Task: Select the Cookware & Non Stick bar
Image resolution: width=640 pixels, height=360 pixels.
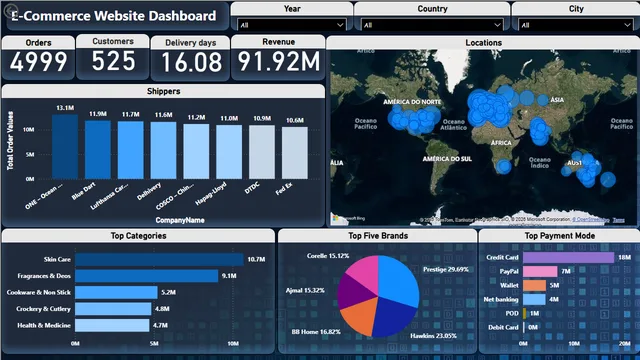Action: [x=116, y=292]
